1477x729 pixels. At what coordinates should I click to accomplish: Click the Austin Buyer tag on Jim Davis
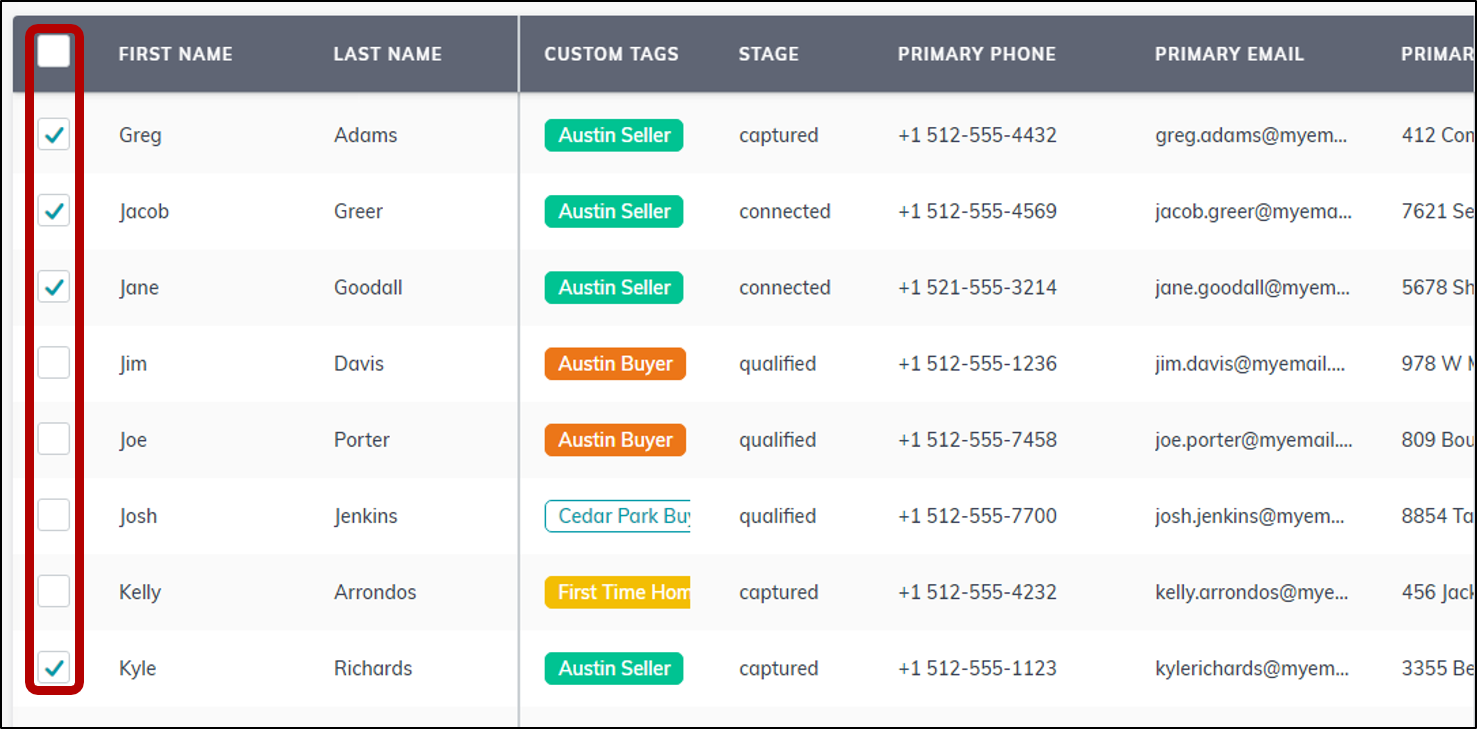(x=614, y=363)
